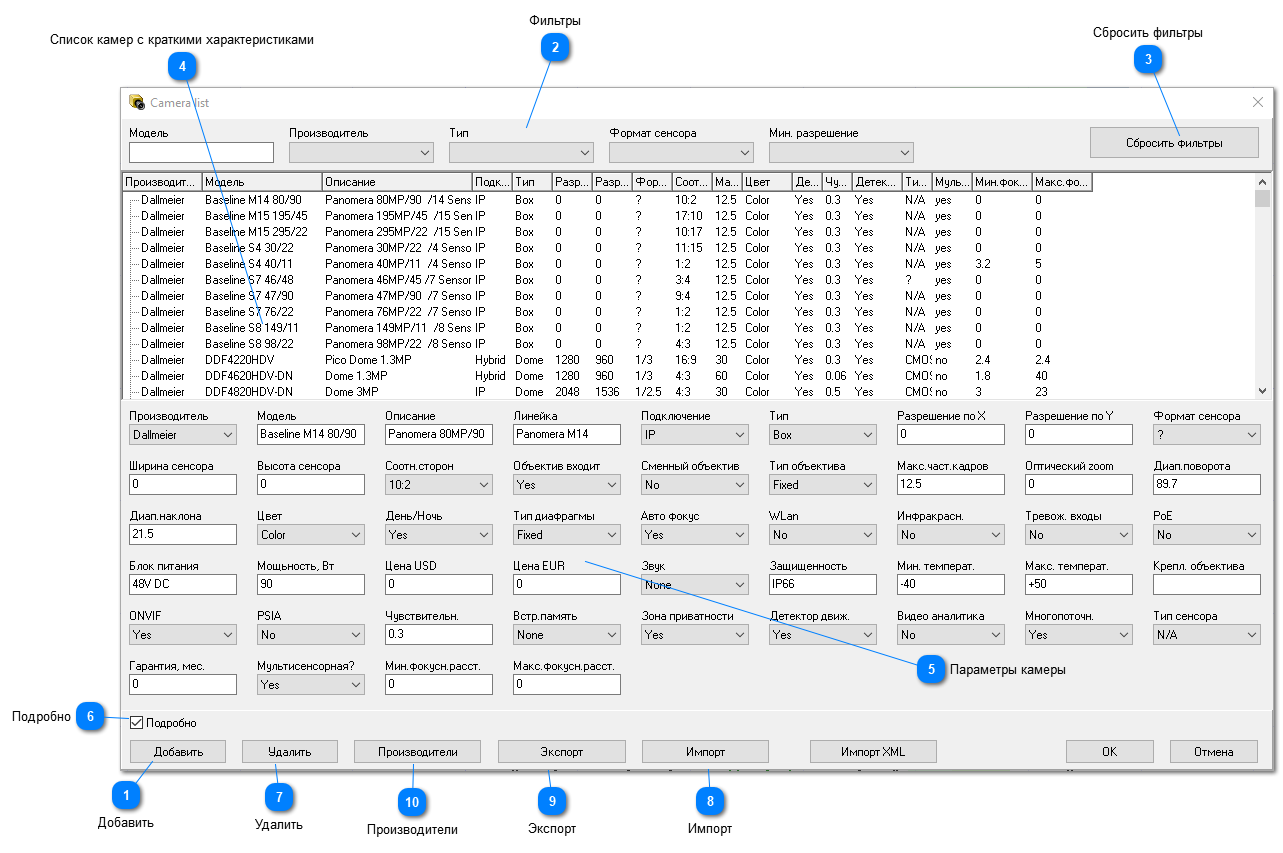Click the Диап.поворота 89.7 field
The height and width of the screenshot is (853, 1283).
point(1207,485)
